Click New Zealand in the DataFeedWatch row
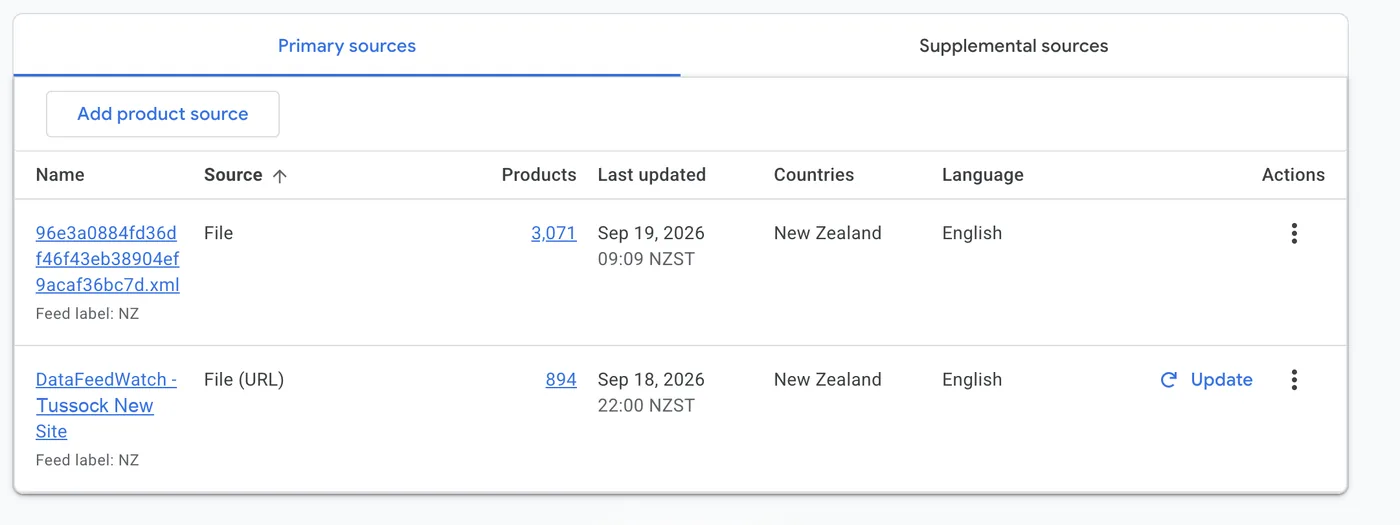The image size is (1400, 525). click(828, 380)
